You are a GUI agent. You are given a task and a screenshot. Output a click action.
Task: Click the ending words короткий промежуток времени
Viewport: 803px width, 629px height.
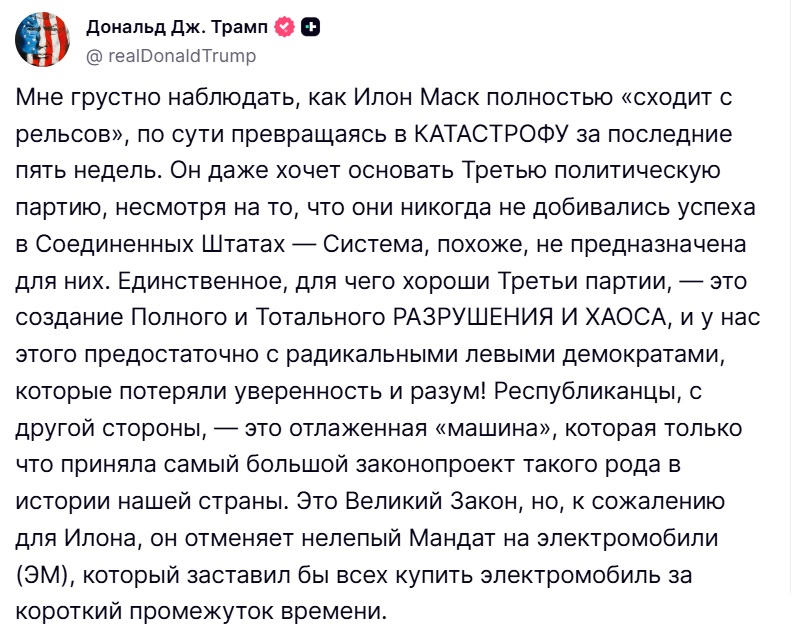click(x=200, y=612)
